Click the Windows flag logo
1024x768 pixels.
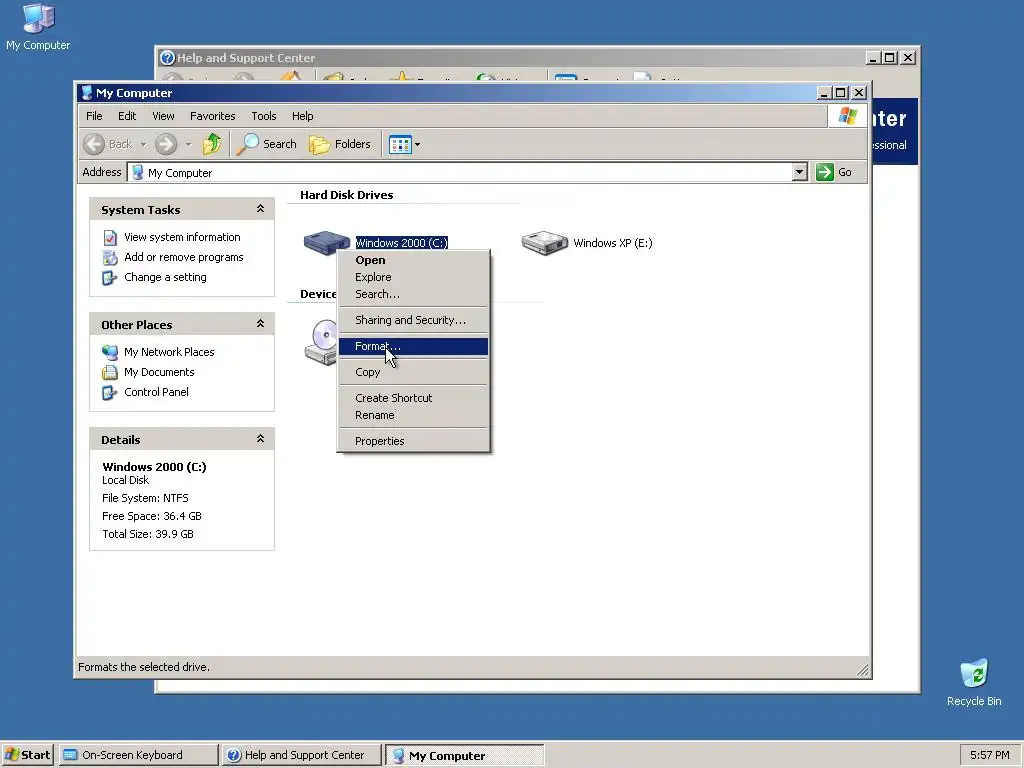848,116
